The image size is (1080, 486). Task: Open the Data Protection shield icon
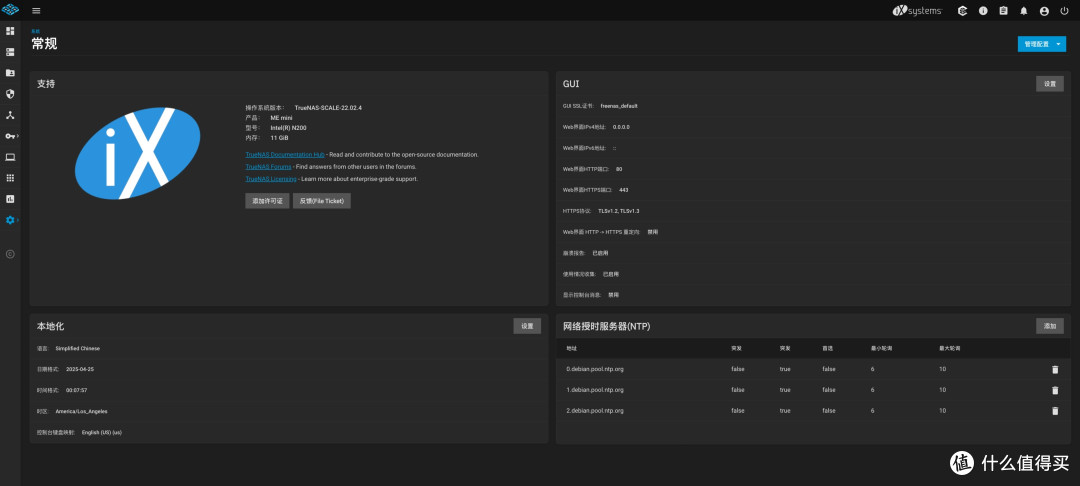(x=10, y=94)
